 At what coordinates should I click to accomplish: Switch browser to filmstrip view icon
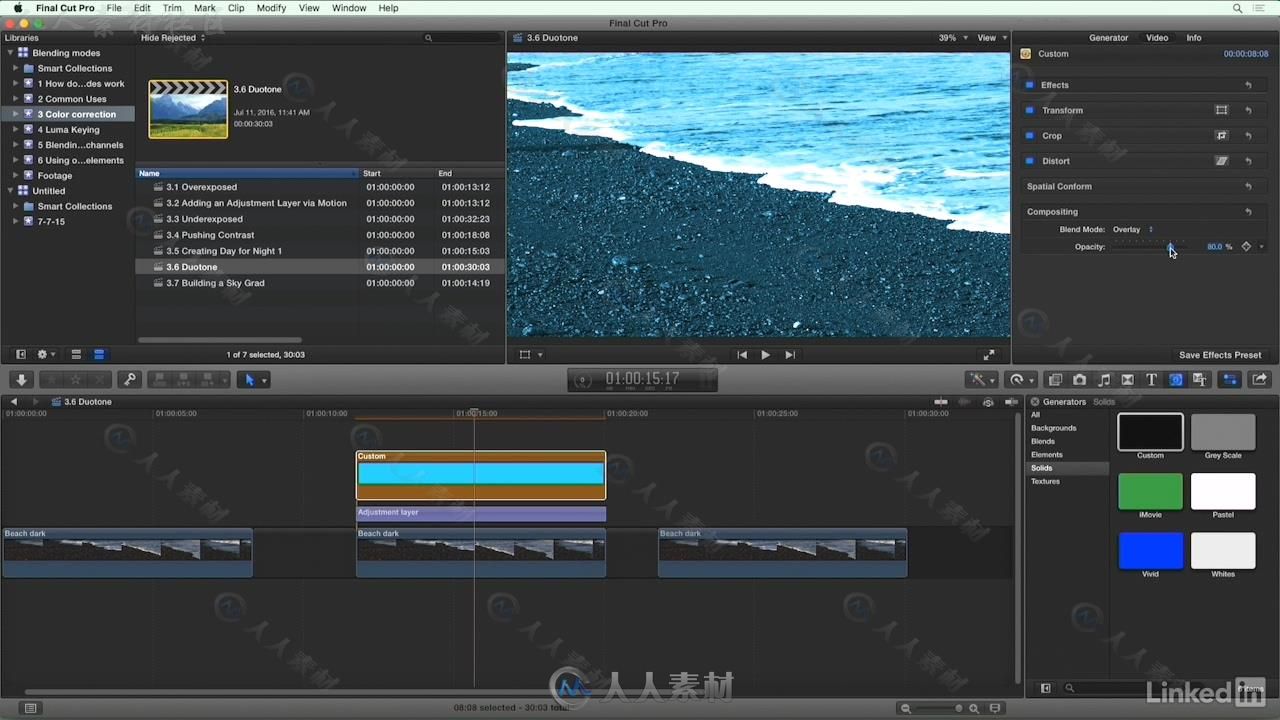pos(76,355)
